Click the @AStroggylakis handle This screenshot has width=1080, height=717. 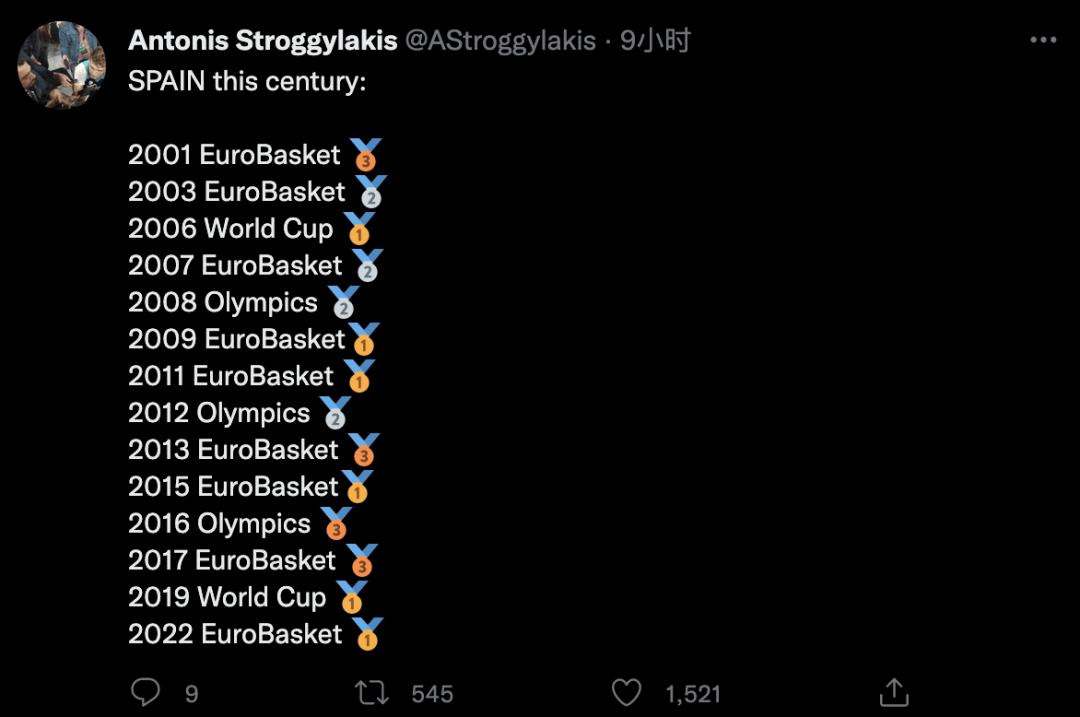499,41
